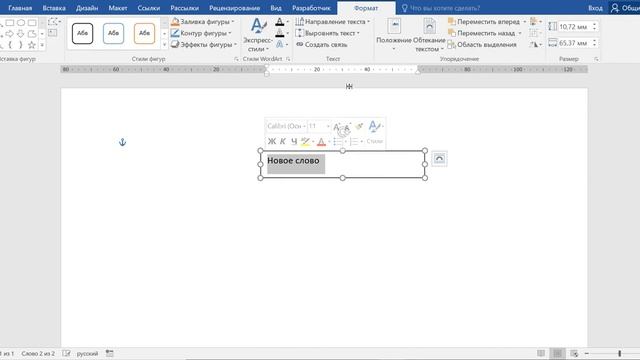The width and height of the screenshot is (640, 360).
Task: Open the Вставка tab
Action: [54, 8]
